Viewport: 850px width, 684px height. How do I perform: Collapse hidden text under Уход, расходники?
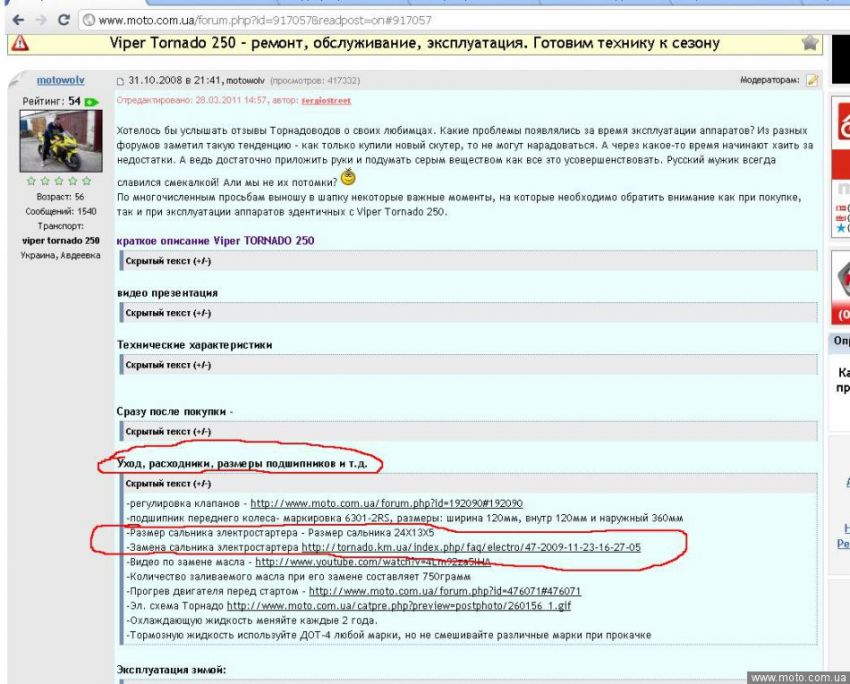167,484
